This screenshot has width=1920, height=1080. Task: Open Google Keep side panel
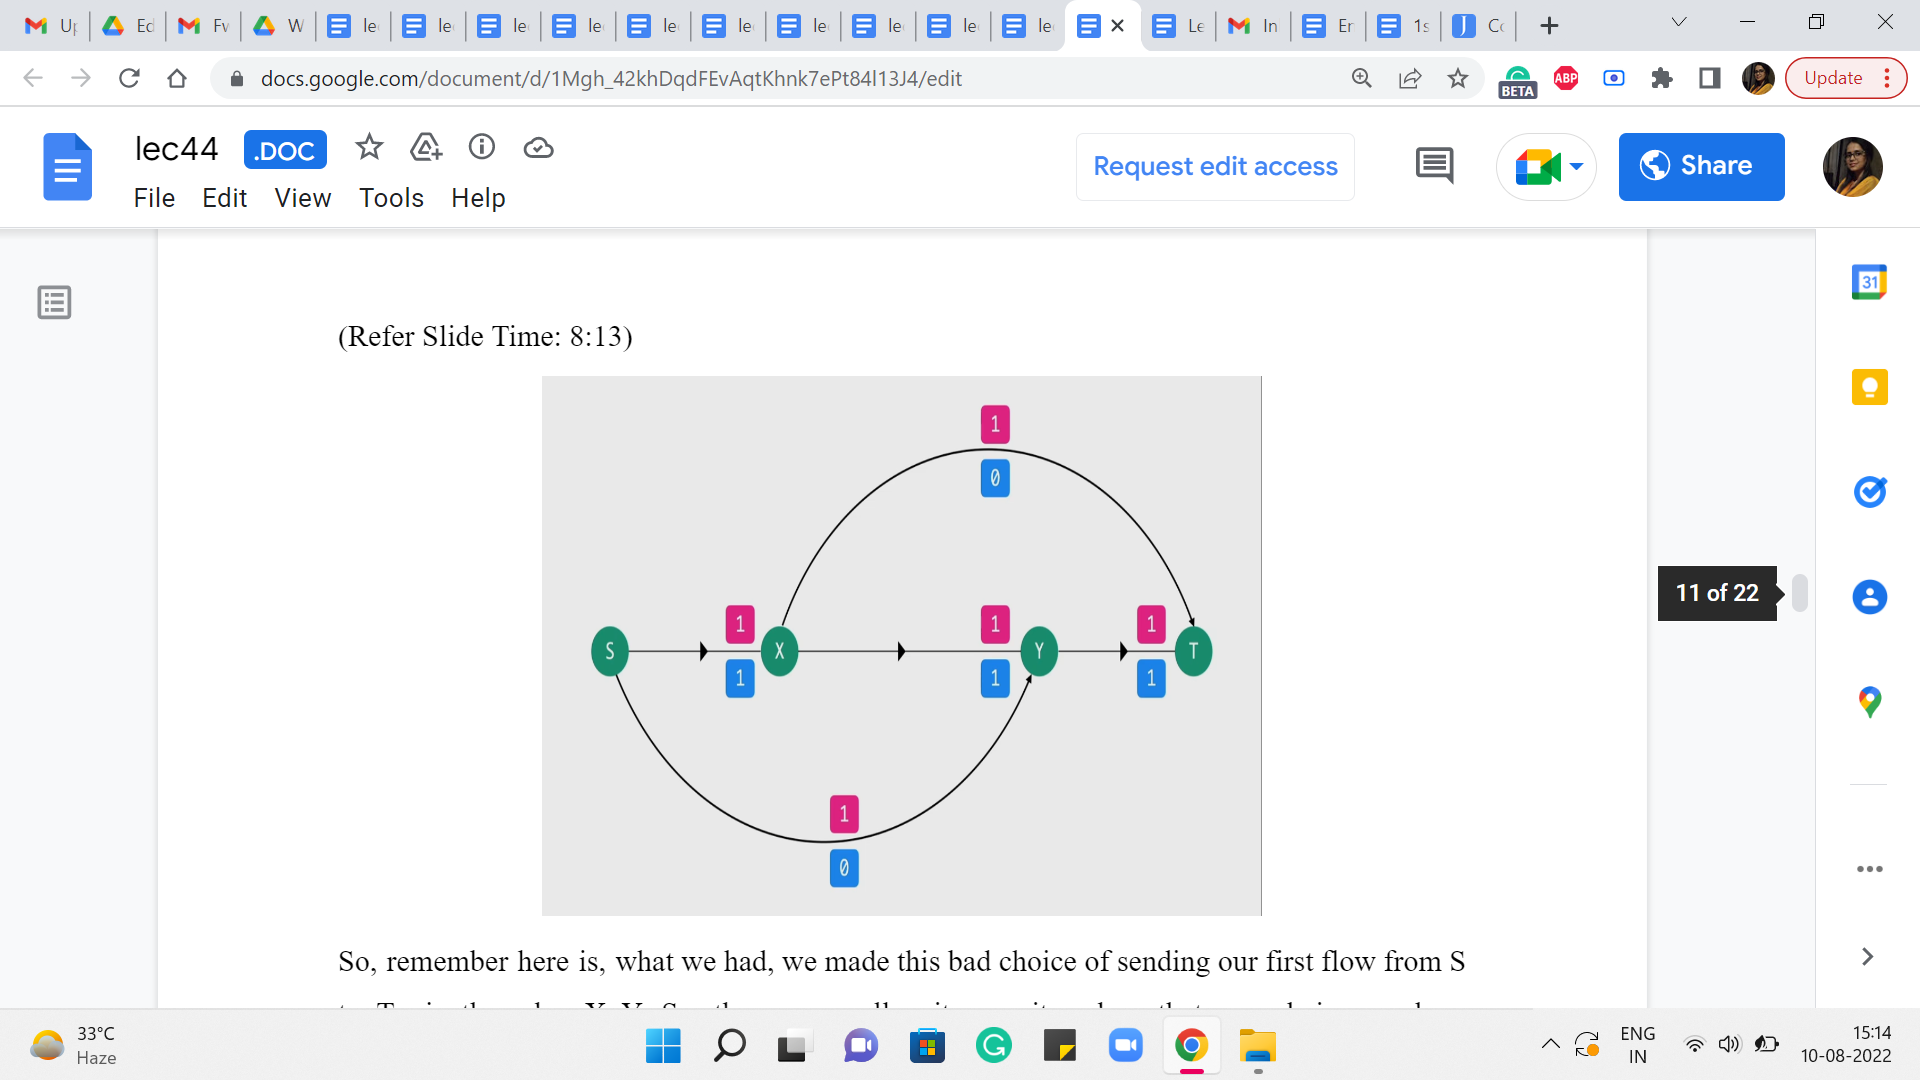pos(1869,387)
